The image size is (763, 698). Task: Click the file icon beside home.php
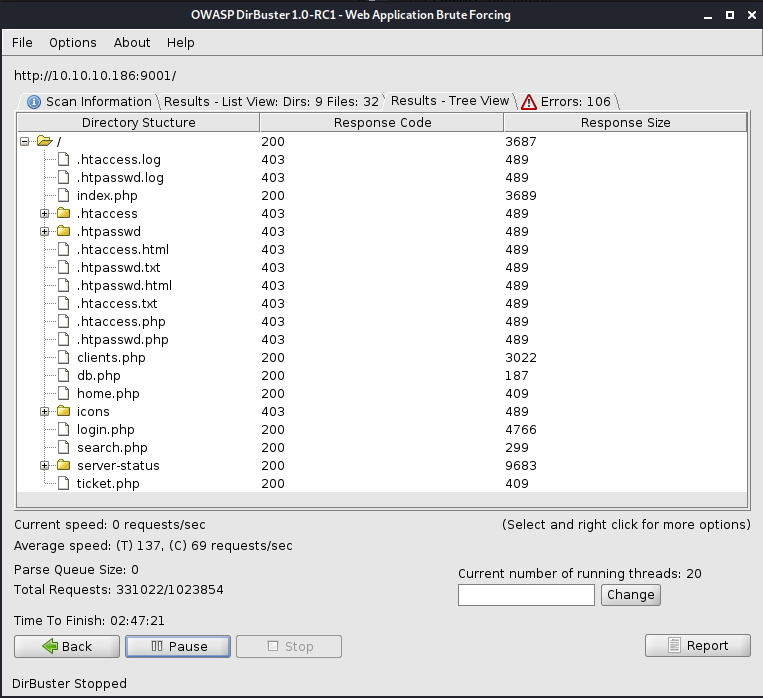pos(63,393)
